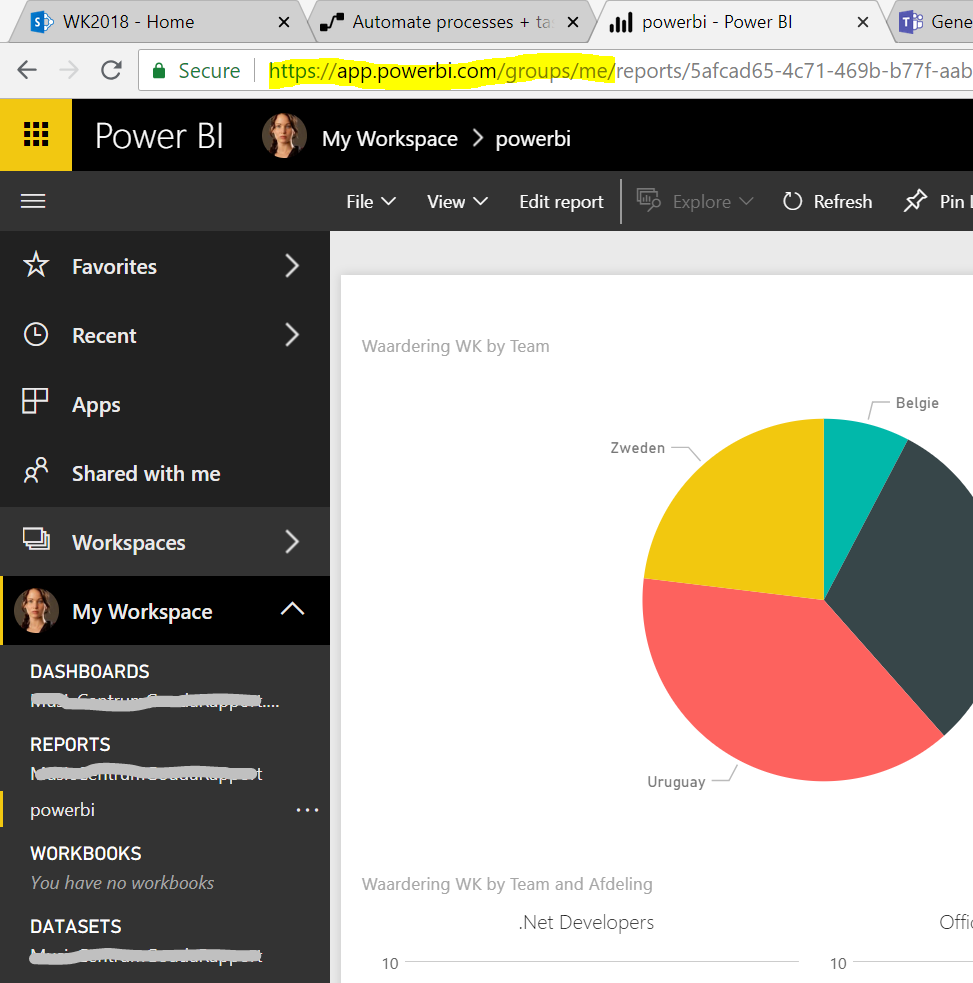The image size is (973, 983).
Task: Expand the Favorites flyout chevron
Action: pyautogui.click(x=292, y=266)
